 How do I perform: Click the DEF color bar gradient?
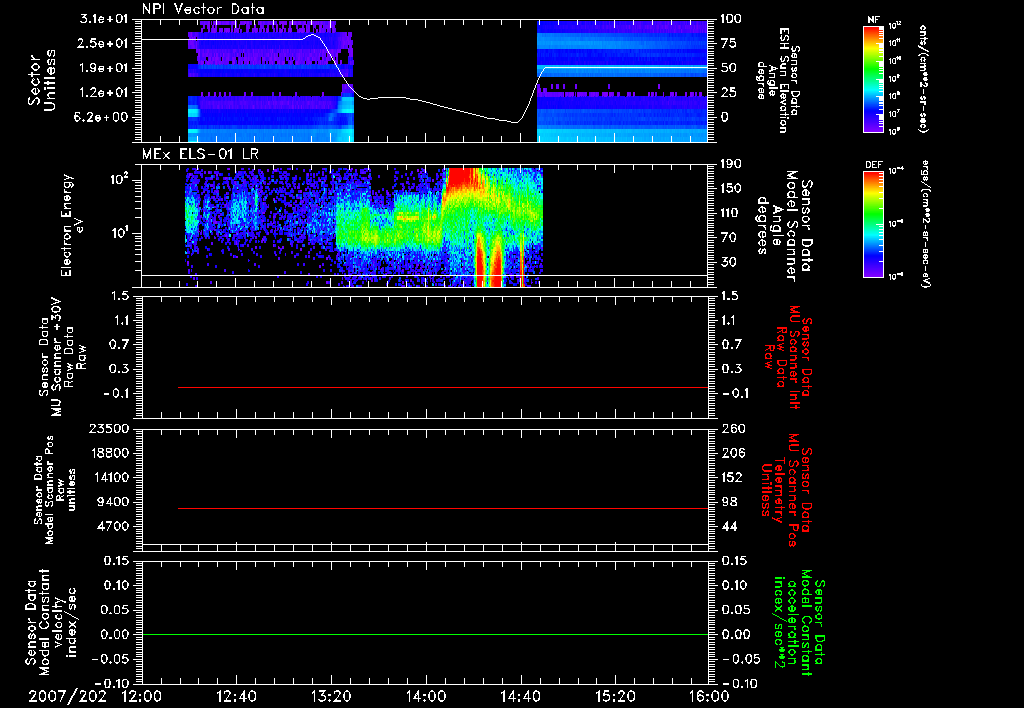click(874, 224)
